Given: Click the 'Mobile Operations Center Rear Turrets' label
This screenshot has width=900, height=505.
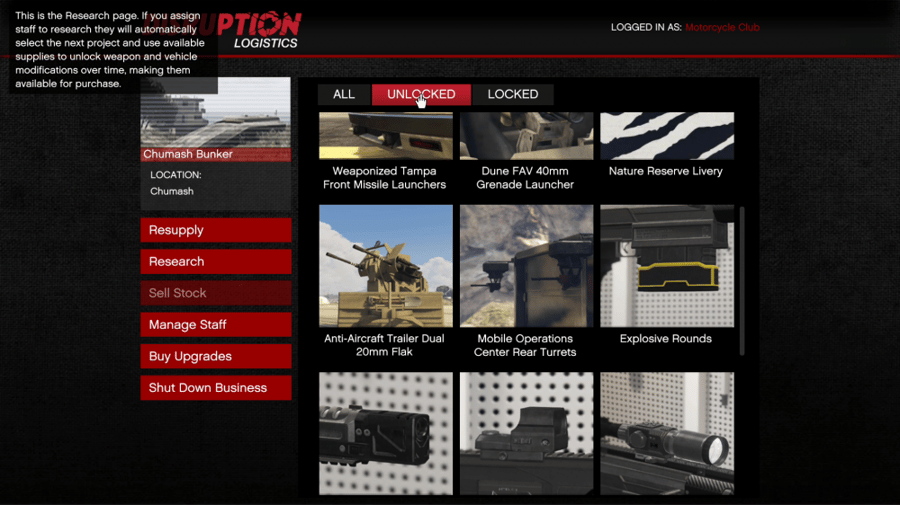Looking at the screenshot, I should point(525,345).
